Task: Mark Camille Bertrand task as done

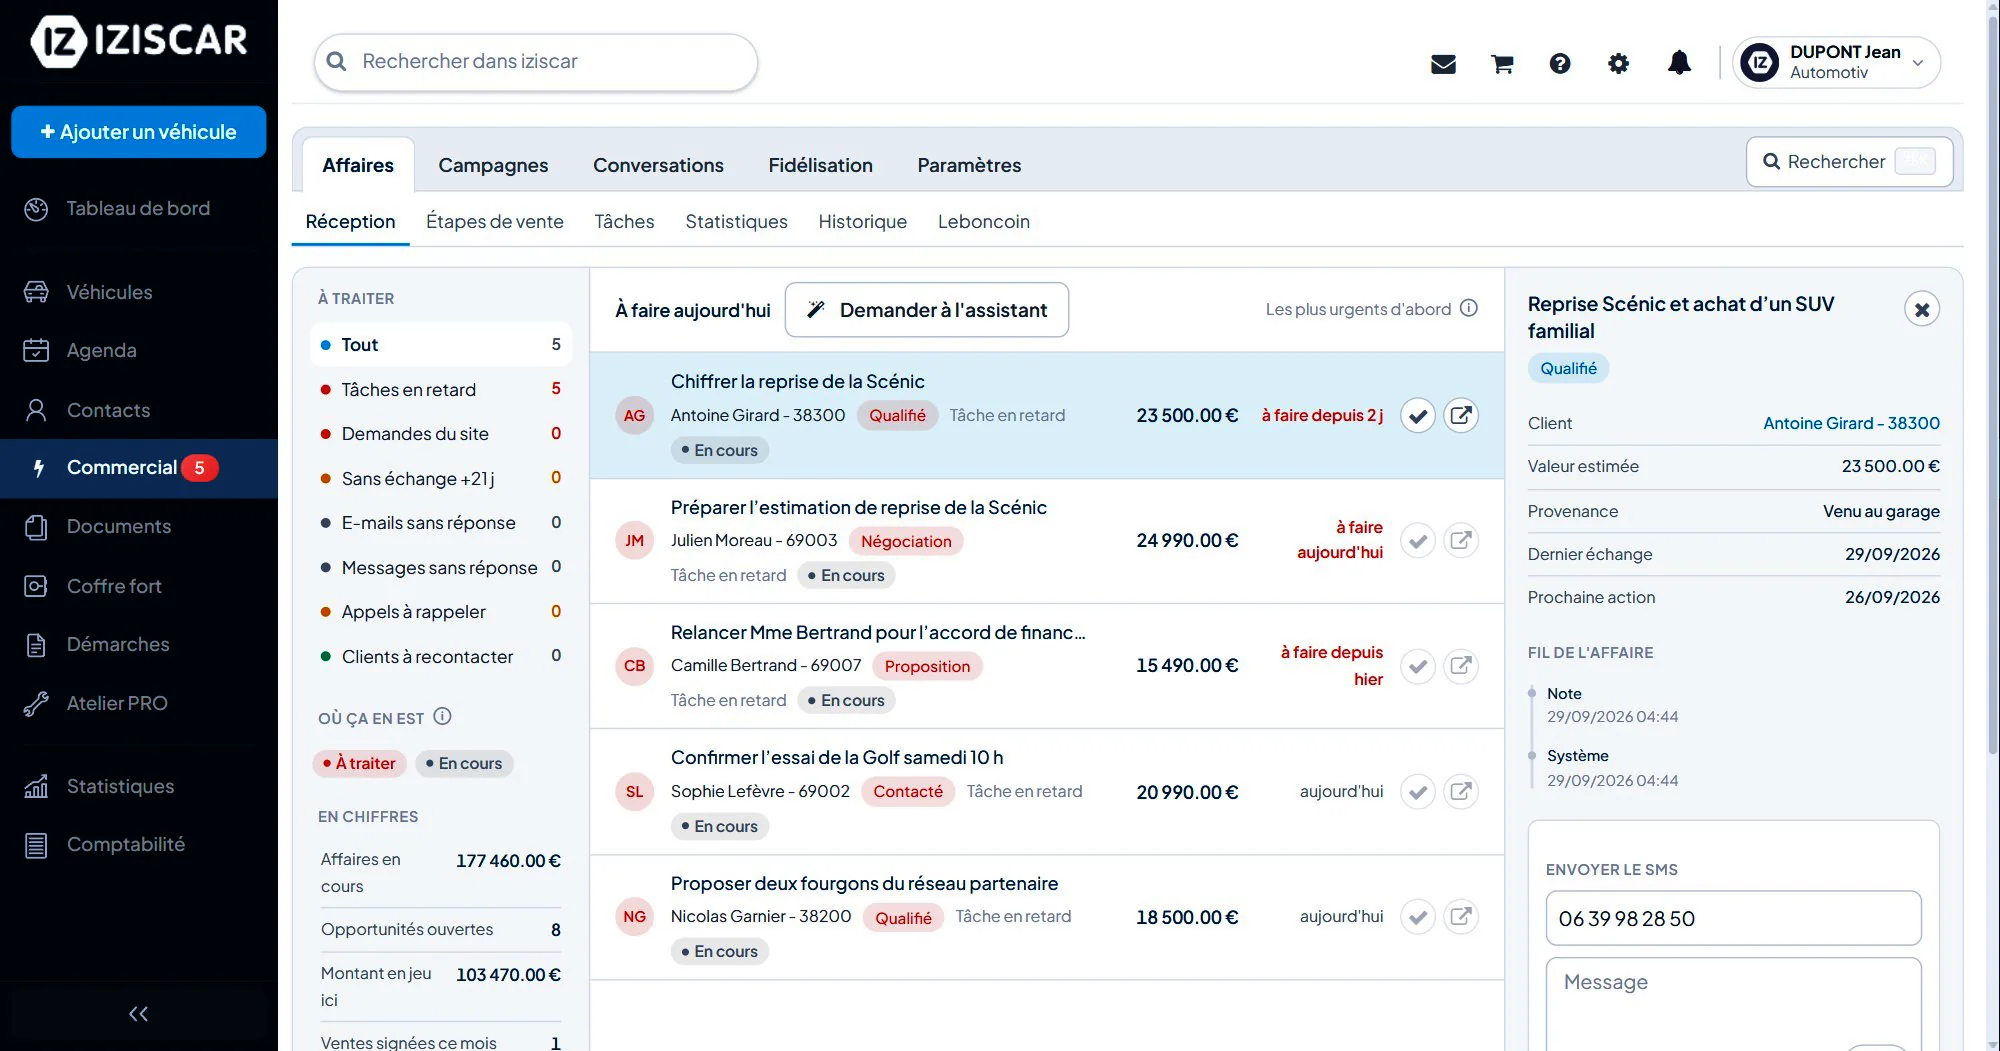Action: pyautogui.click(x=1418, y=666)
